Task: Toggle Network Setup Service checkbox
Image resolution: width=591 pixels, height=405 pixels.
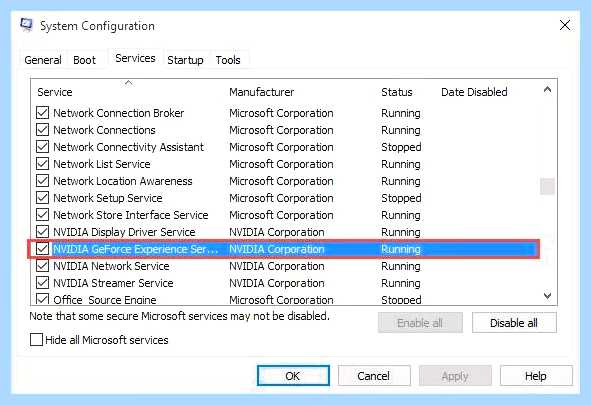Action: tap(42, 198)
